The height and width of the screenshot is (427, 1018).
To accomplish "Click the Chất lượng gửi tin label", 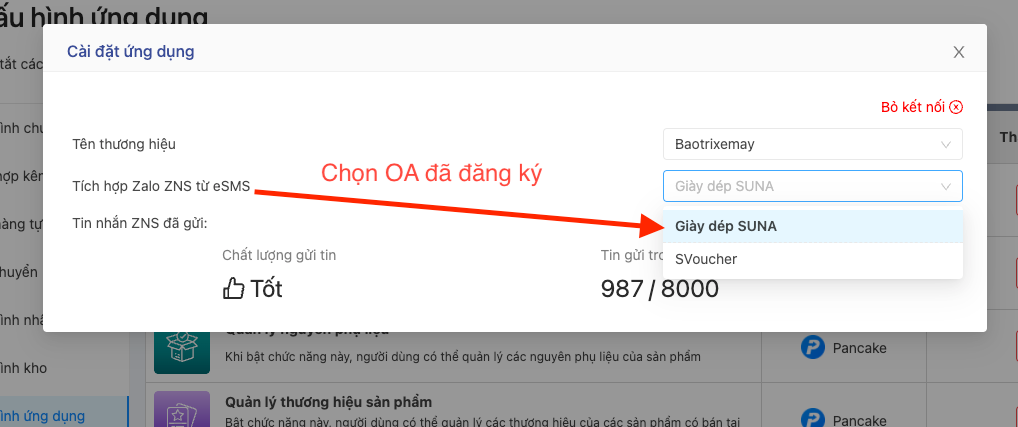I will [279, 256].
